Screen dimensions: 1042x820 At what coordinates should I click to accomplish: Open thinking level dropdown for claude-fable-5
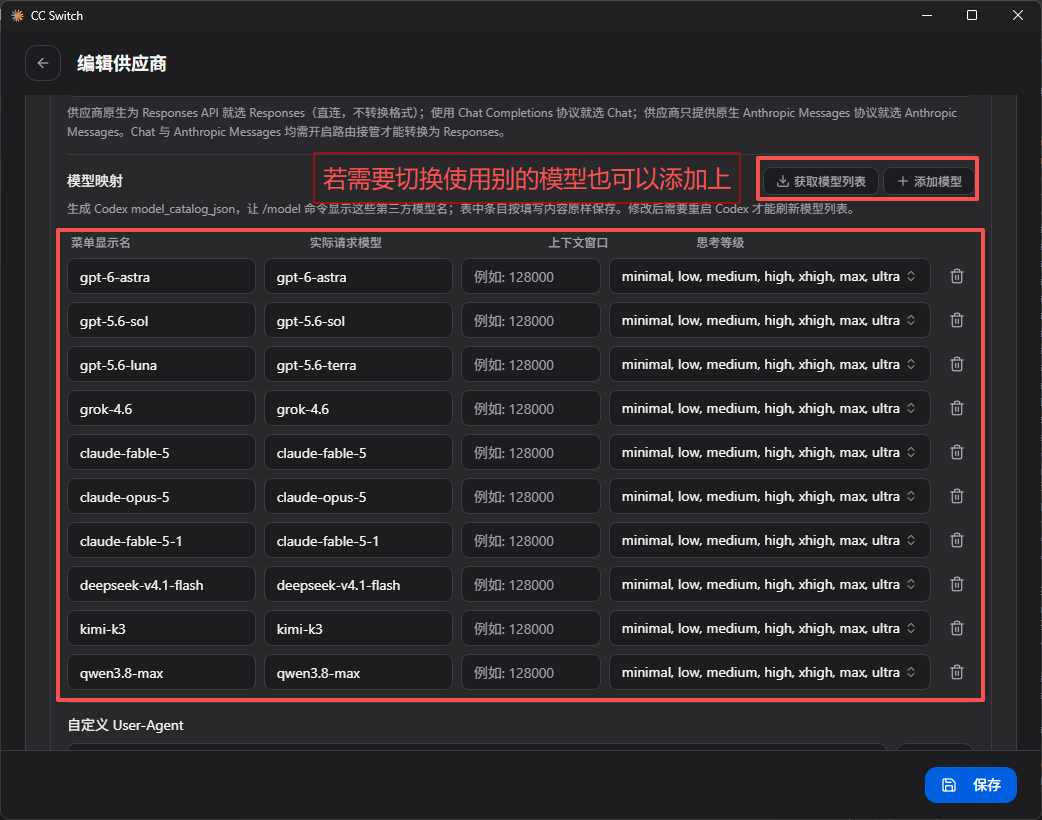pyautogui.click(x=770, y=453)
